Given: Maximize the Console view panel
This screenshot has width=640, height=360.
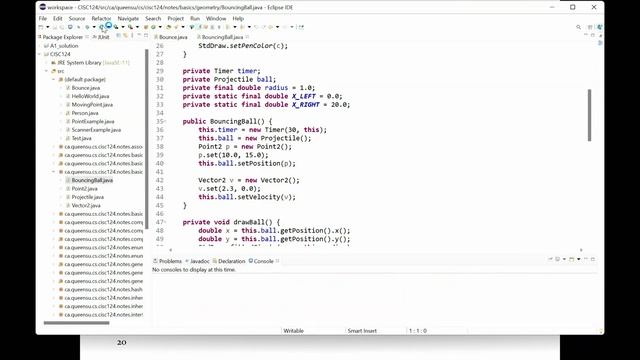Looking at the screenshot, I should [593, 259].
